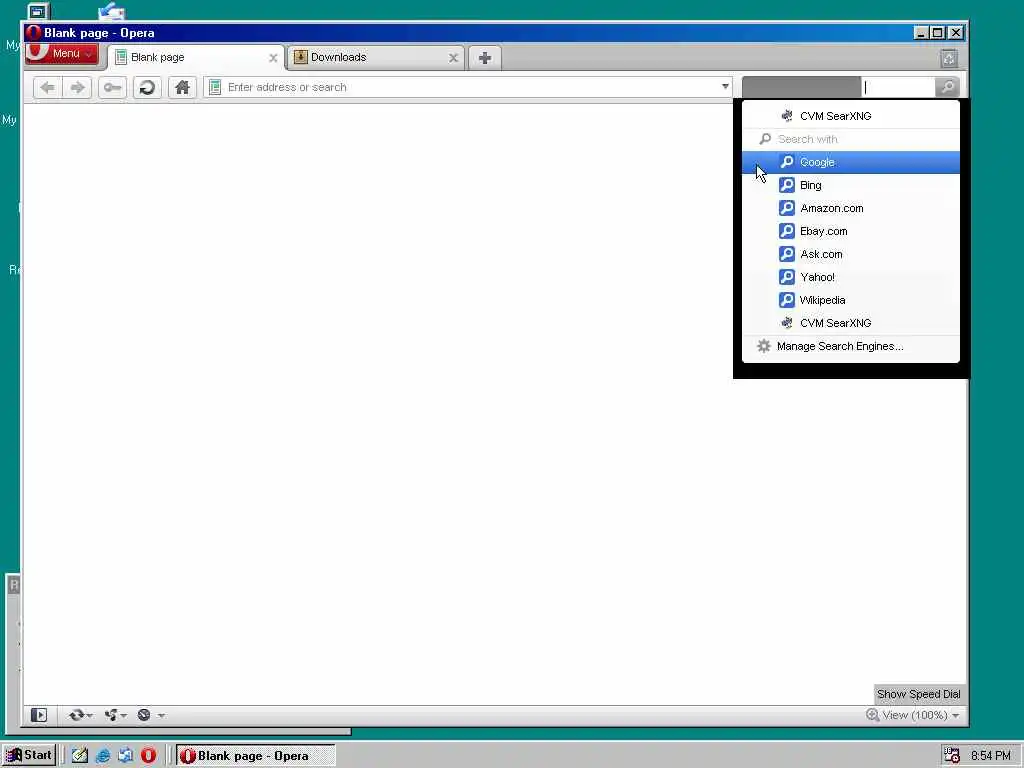Select bottom CVM SearXNG entry

(851, 323)
